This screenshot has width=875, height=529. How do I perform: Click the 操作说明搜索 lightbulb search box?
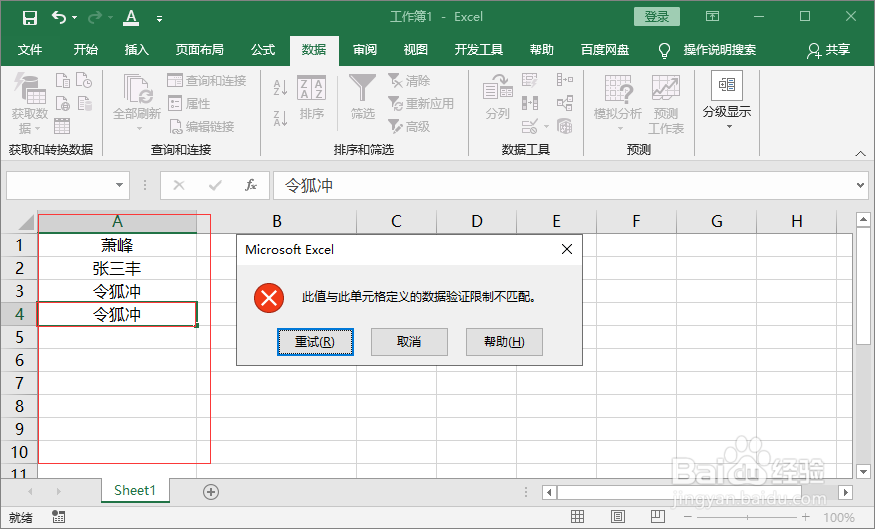[708, 50]
